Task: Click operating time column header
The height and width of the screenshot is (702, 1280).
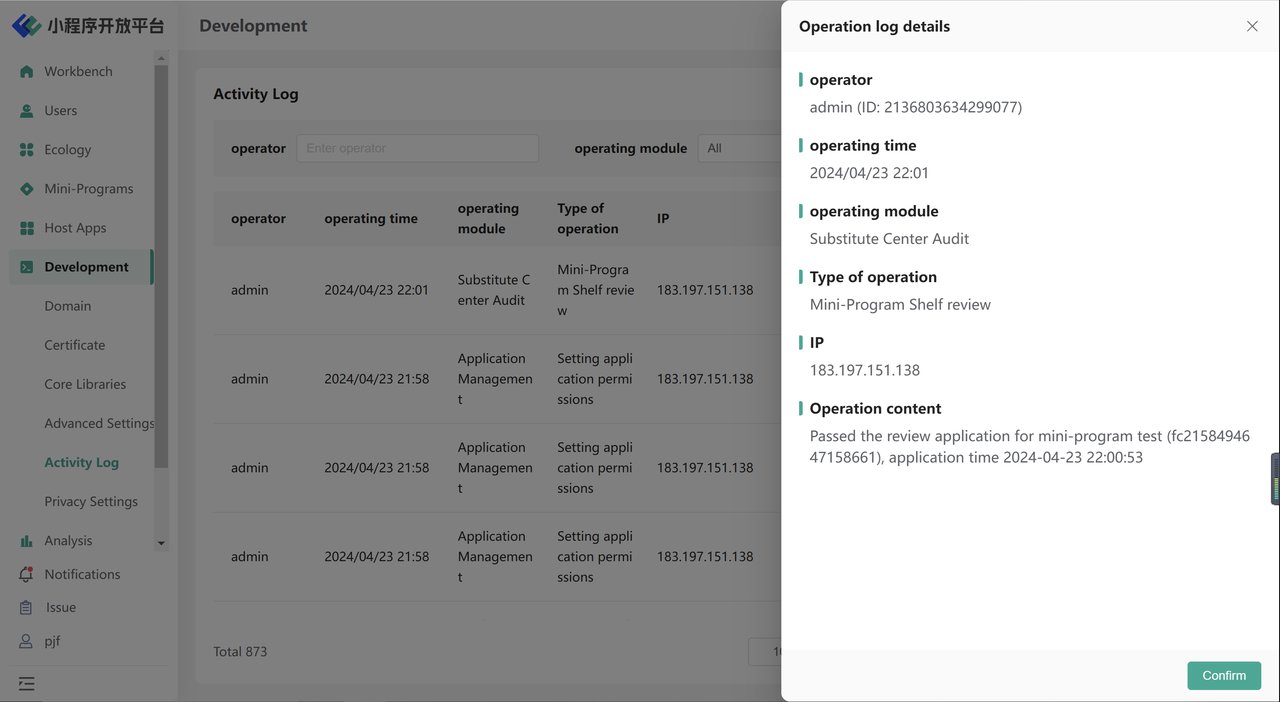Action: (x=371, y=219)
